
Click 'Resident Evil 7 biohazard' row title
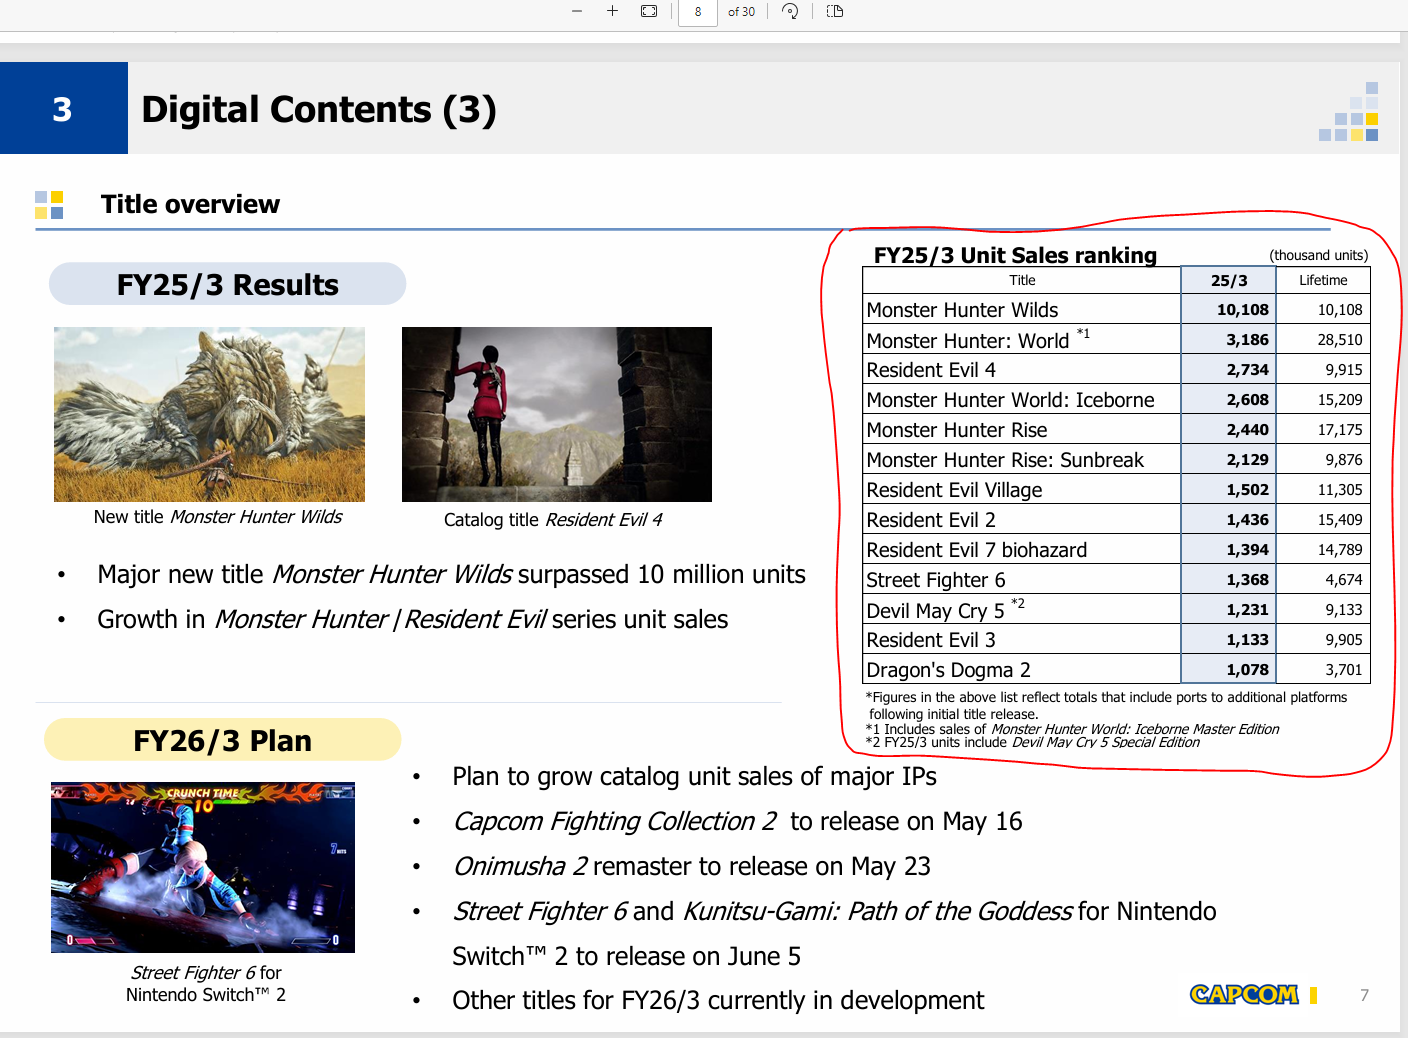pos(977,550)
